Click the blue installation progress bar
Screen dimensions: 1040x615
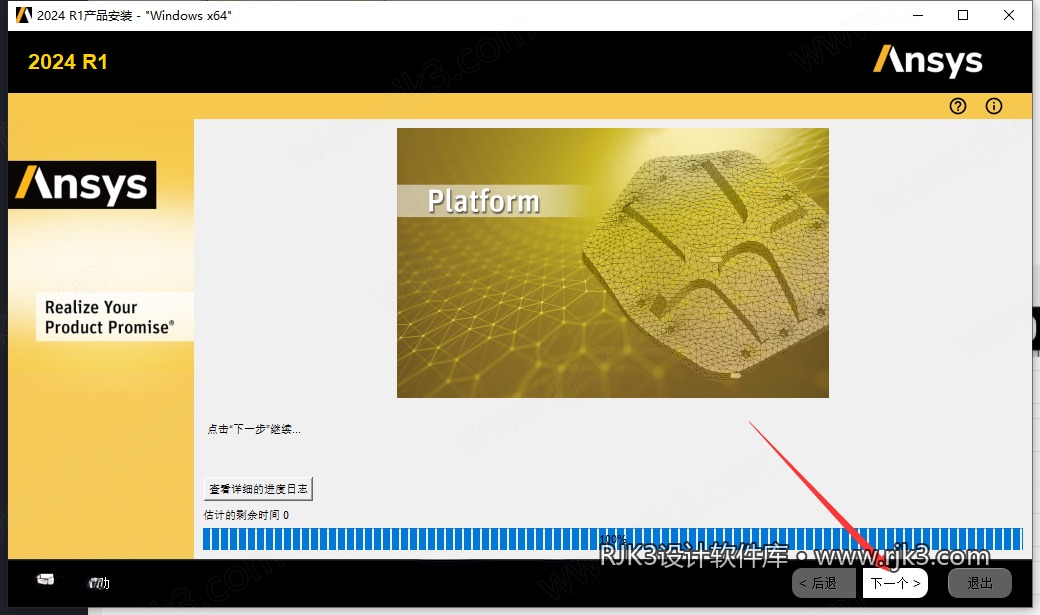pyautogui.click(x=613, y=539)
